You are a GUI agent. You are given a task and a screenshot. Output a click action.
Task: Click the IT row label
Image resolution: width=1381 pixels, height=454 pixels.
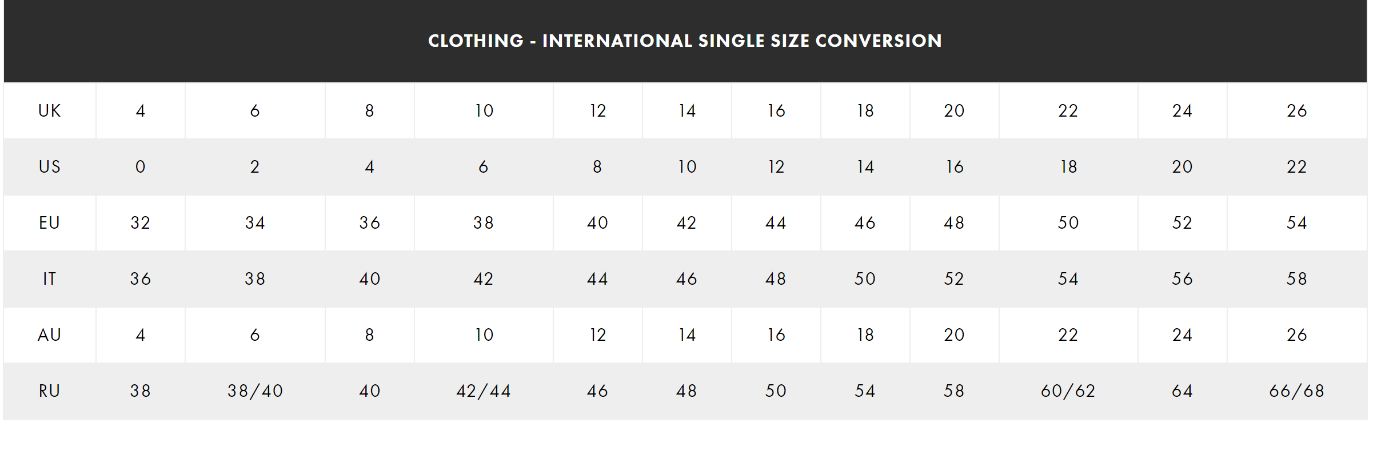click(49, 279)
